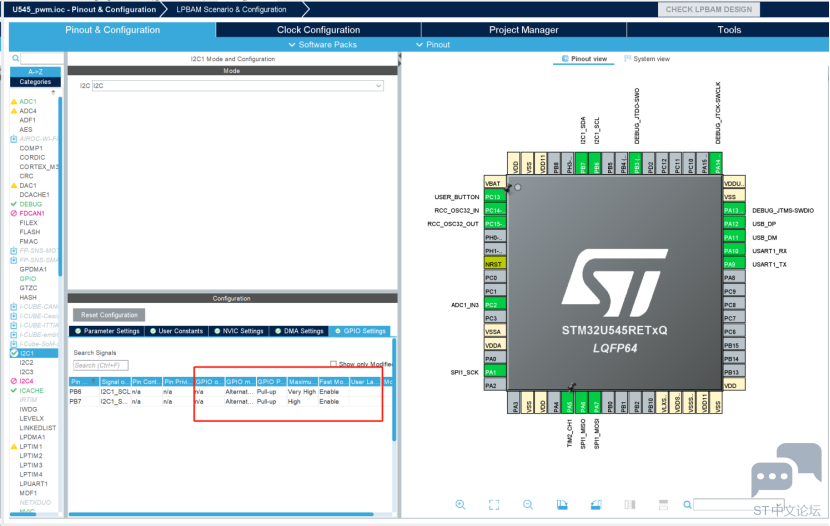The height and width of the screenshot is (526, 830).
Task: Click the Reset Configuration button
Action: 109,315
